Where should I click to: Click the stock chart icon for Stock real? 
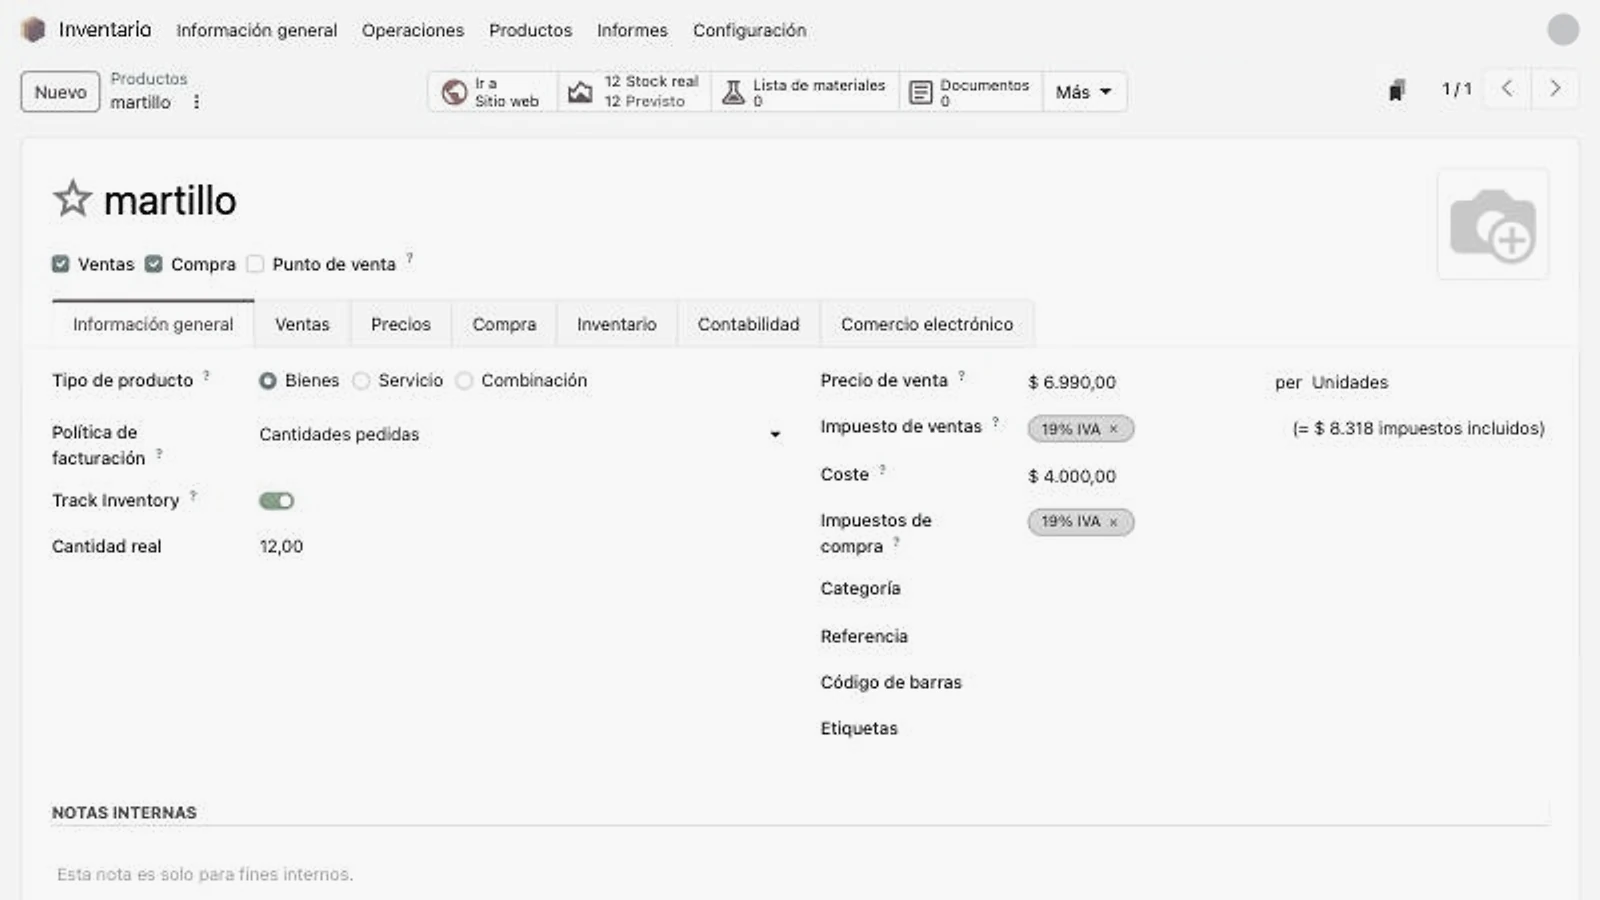coord(580,92)
